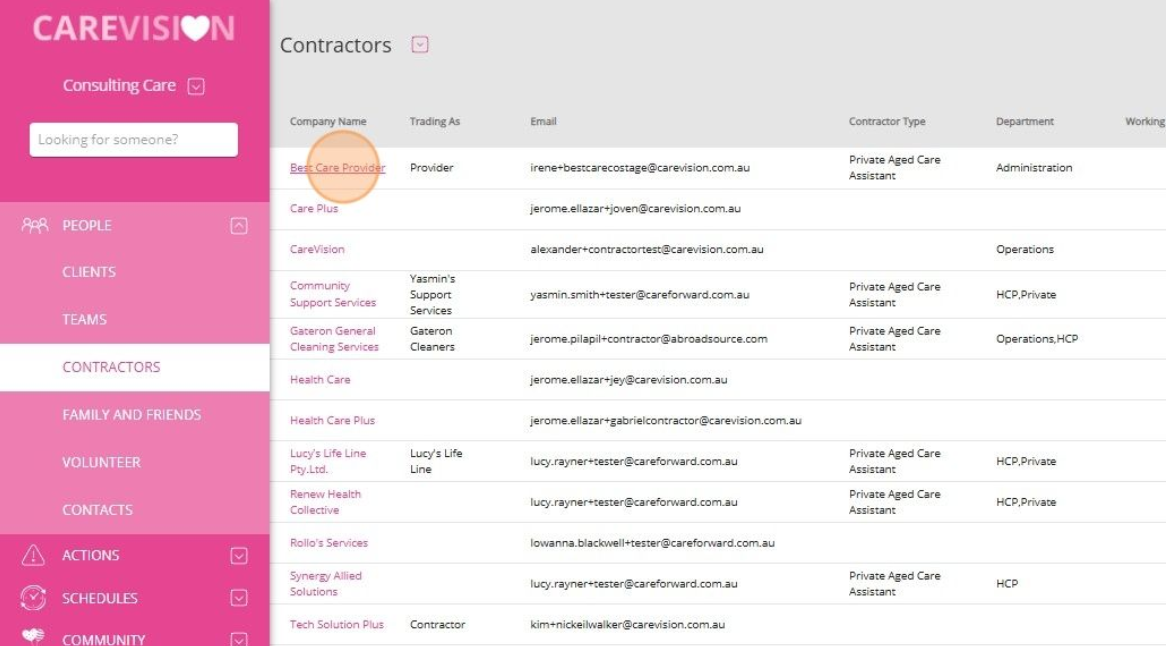
Task: Click the 'Operations,HCP' department cell
Action: (x=1037, y=339)
